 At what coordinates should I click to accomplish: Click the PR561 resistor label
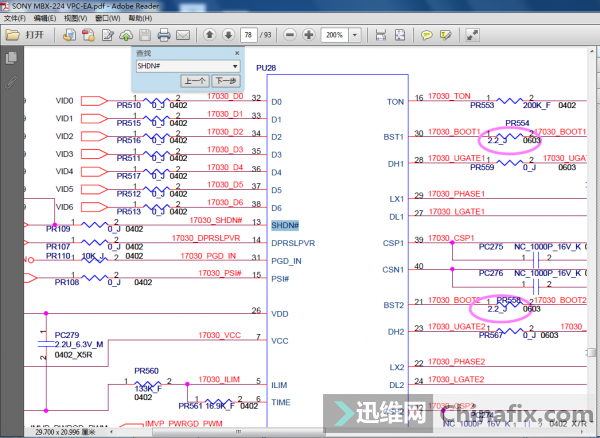pyautogui.click(x=191, y=405)
